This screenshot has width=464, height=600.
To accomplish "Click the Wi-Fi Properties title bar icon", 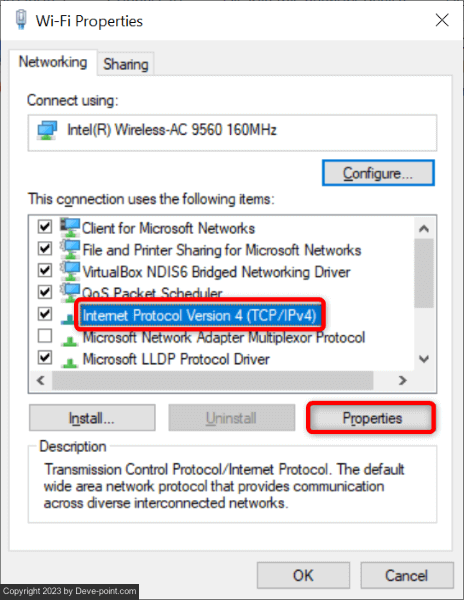I will click(x=21, y=20).
